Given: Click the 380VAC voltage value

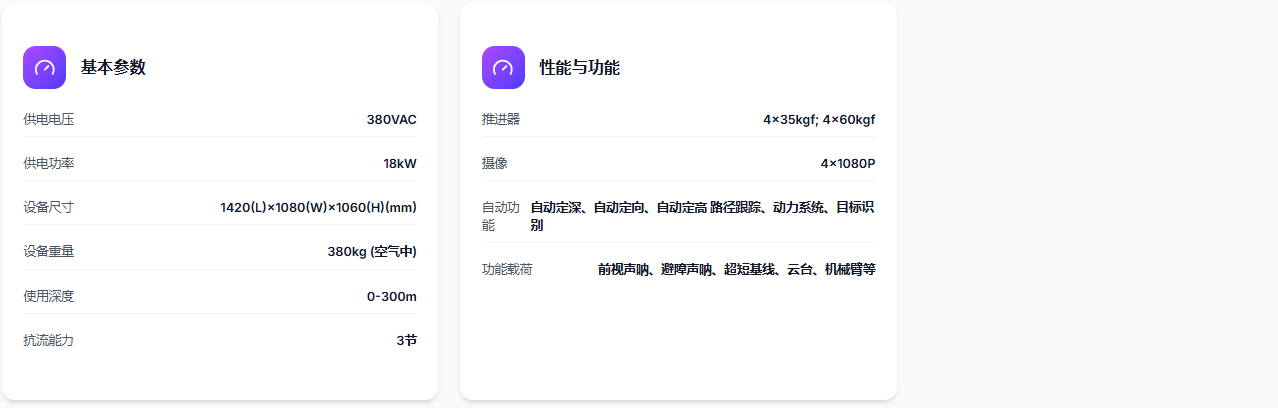Looking at the screenshot, I should 391,120.
